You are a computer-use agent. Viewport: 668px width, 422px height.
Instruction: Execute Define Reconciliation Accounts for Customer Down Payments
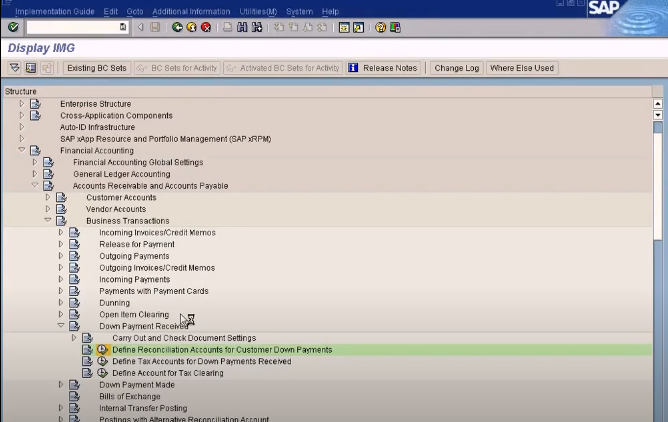point(102,350)
